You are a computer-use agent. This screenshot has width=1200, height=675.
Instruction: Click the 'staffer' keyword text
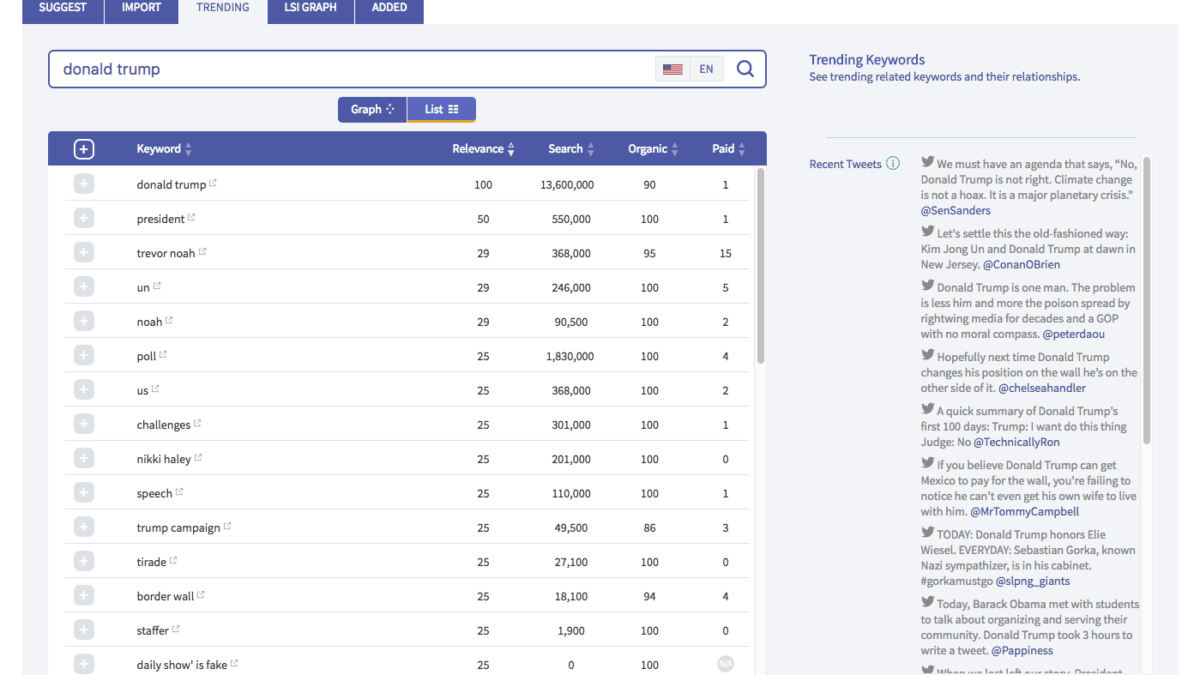click(x=153, y=631)
